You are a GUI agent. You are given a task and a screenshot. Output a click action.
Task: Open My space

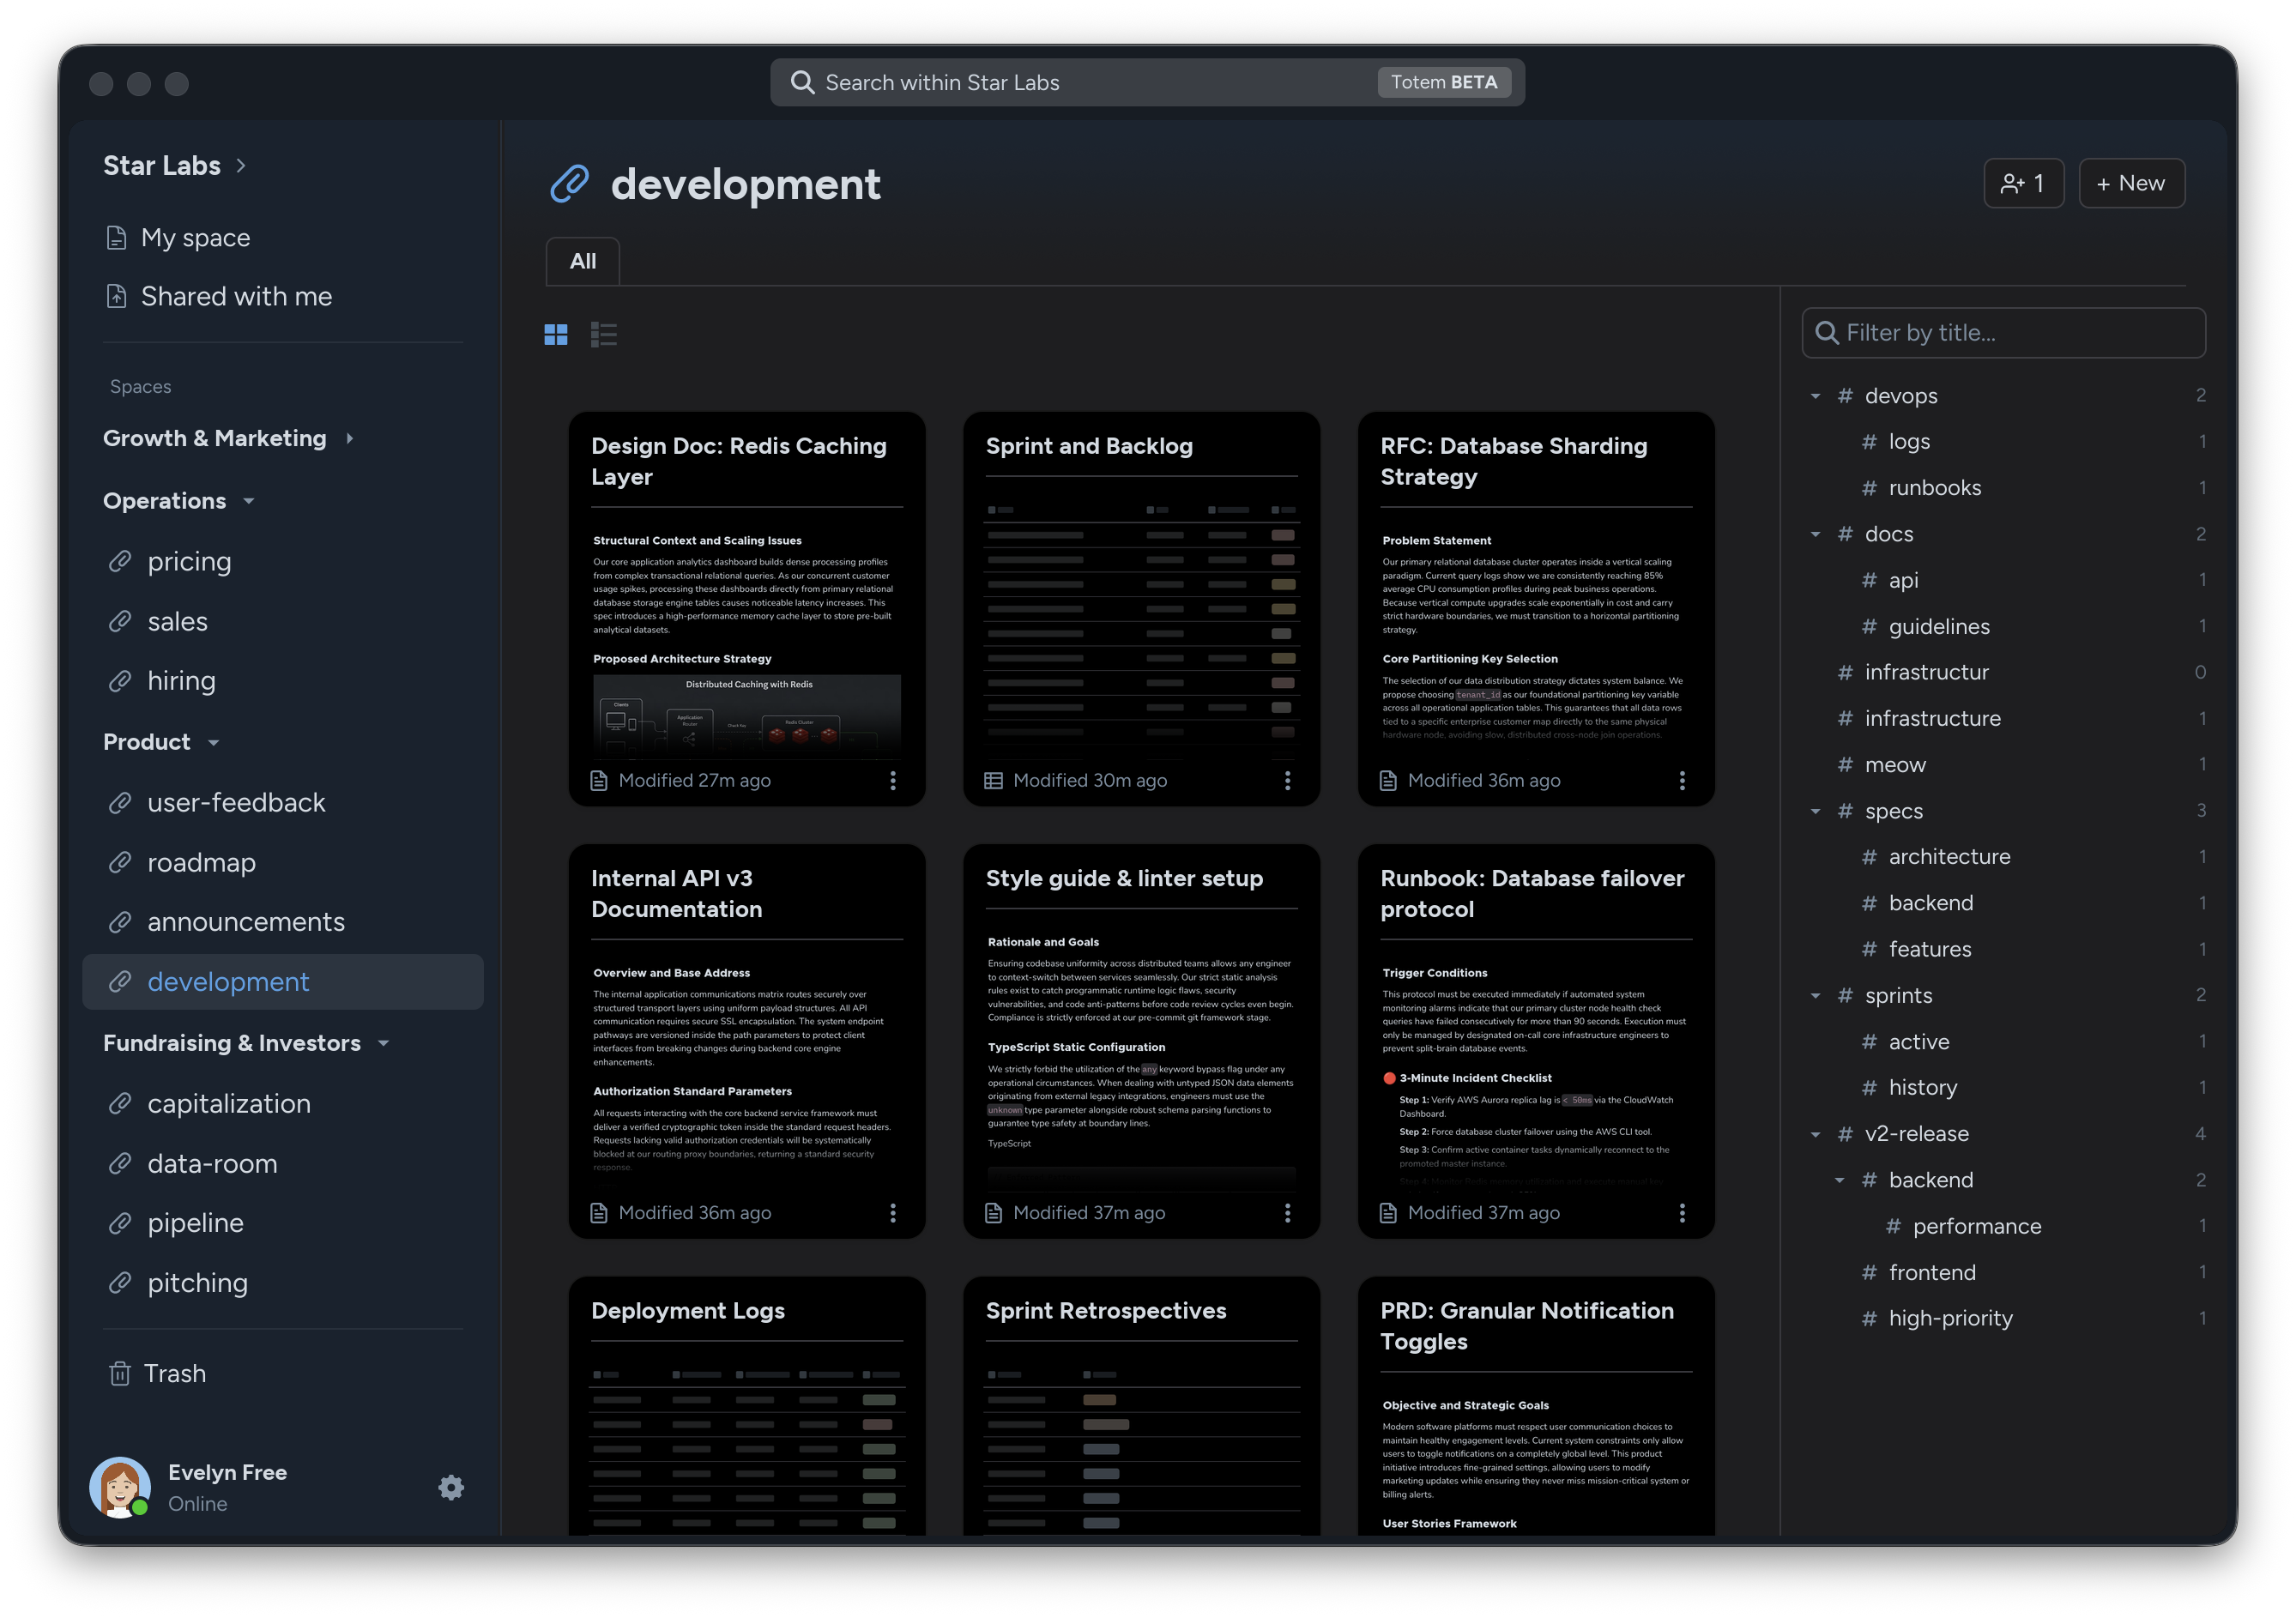click(195, 238)
